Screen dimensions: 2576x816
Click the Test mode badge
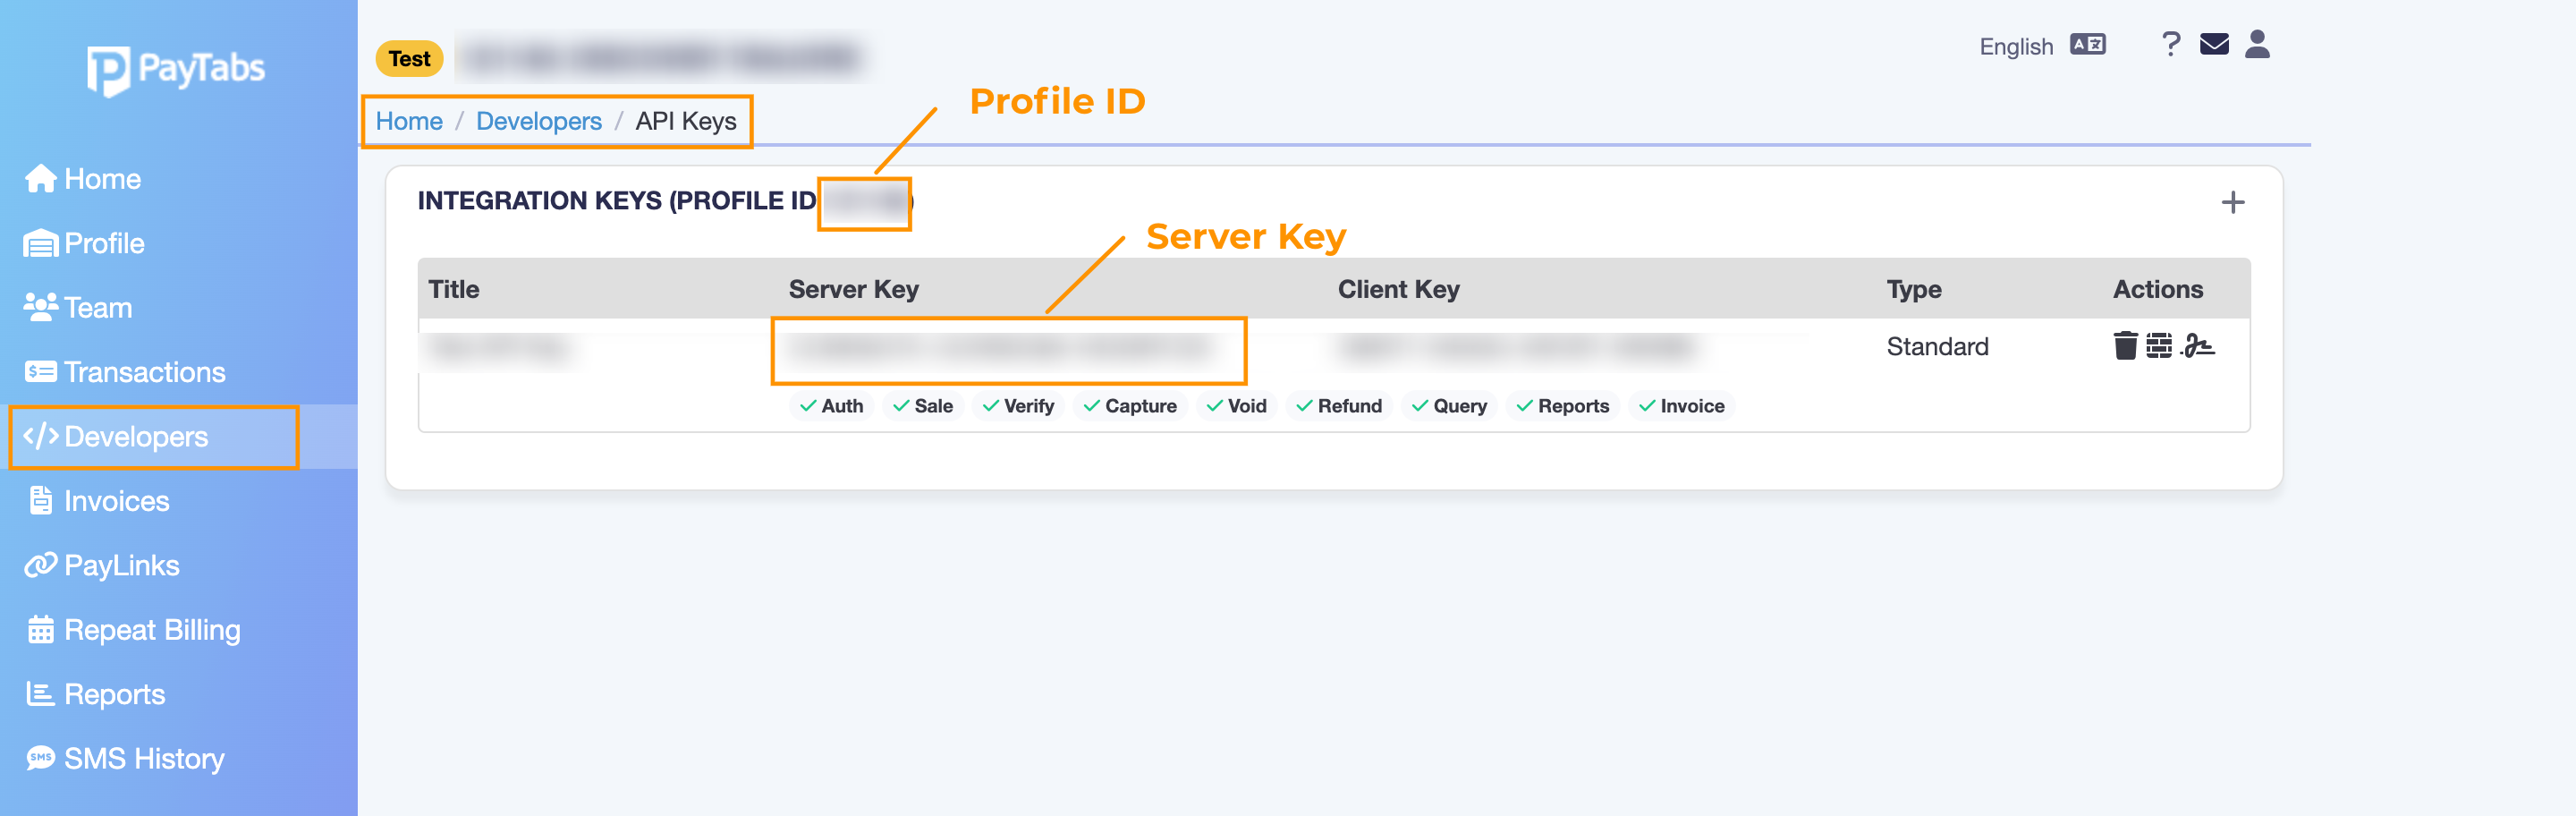[x=409, y=59]
